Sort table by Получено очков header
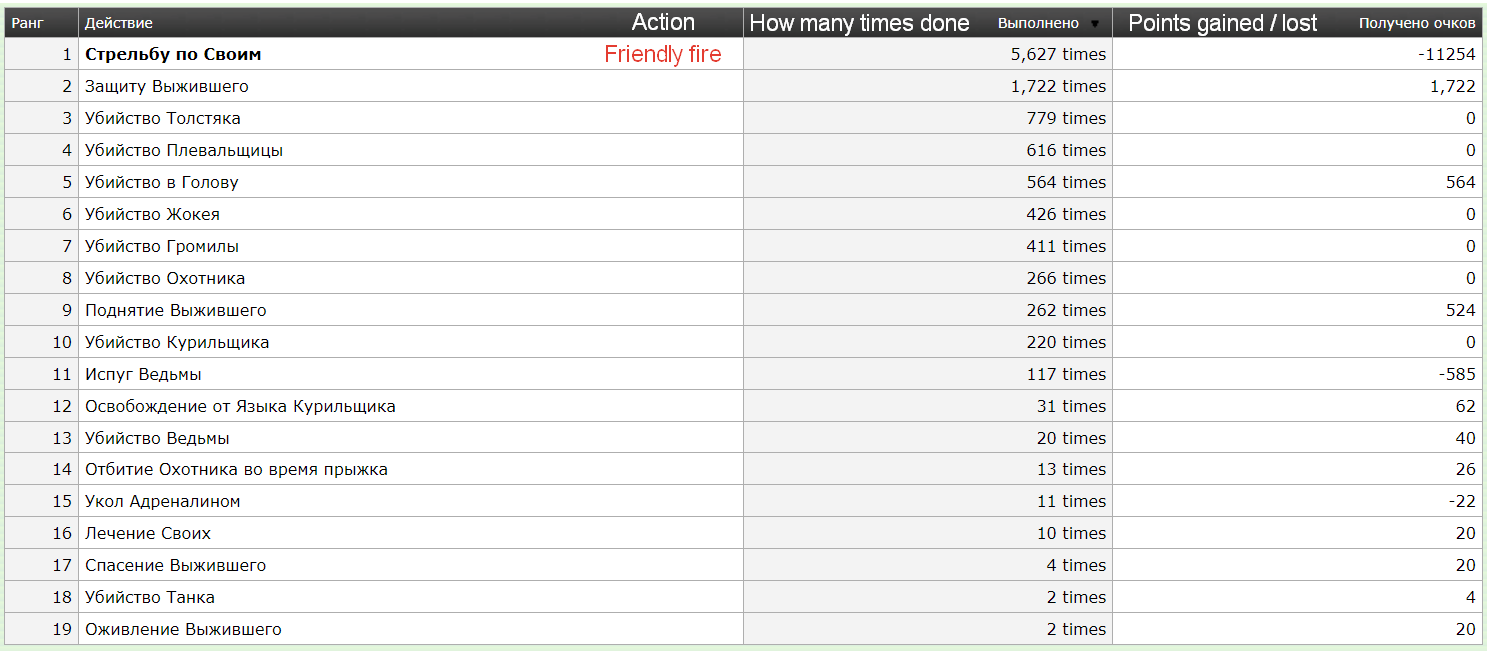1487x651 pixels. [x=1416, y=23]
